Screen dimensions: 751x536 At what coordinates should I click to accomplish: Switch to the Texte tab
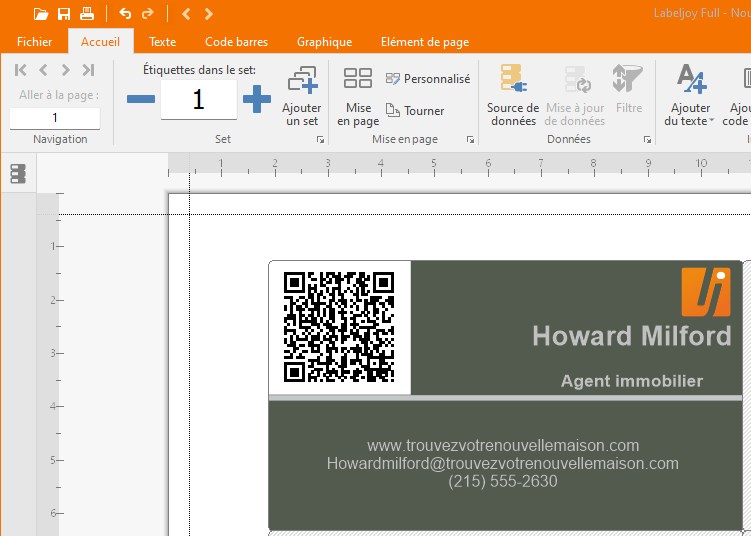[162, 42]
